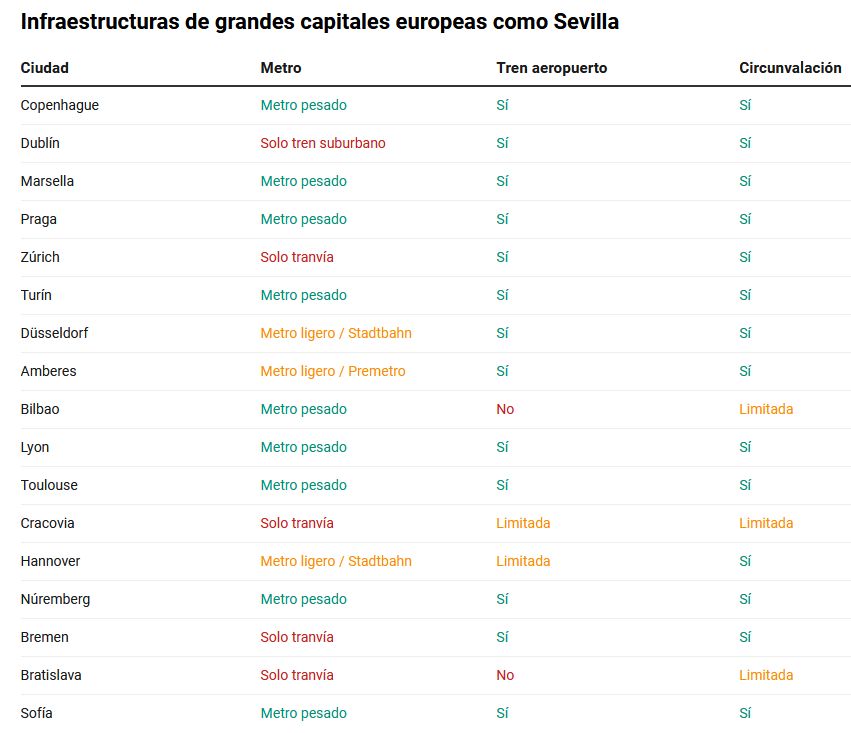Click Bilbao's 'Limitada' circunvalación value
The height and width of the screenshot is (733, 851).
point(766,409)
